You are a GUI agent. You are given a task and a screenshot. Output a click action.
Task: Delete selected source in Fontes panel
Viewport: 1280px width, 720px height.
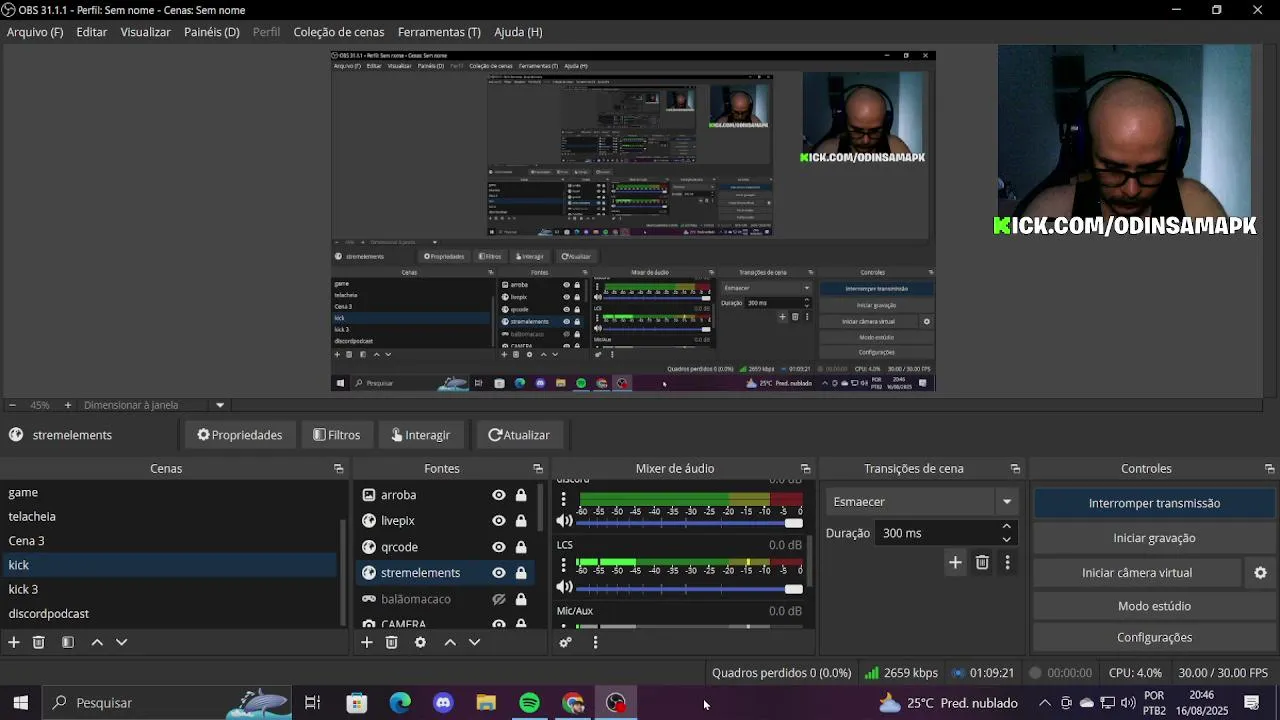point(392,642)
